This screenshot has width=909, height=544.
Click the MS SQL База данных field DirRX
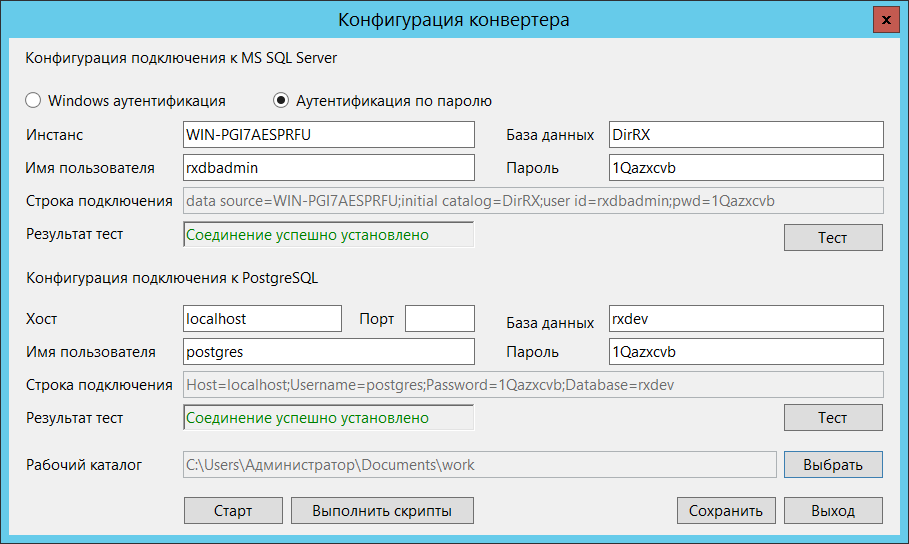coord(746,135)
